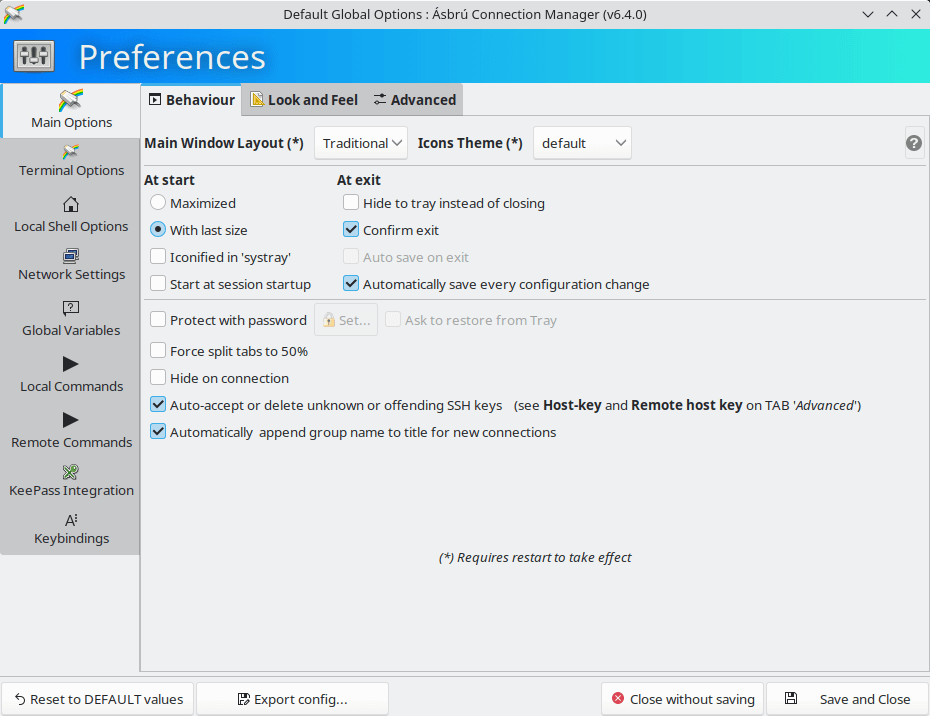930x716 pixels.
Task: Click the Local Shell Options label
Action: (71, 226)
